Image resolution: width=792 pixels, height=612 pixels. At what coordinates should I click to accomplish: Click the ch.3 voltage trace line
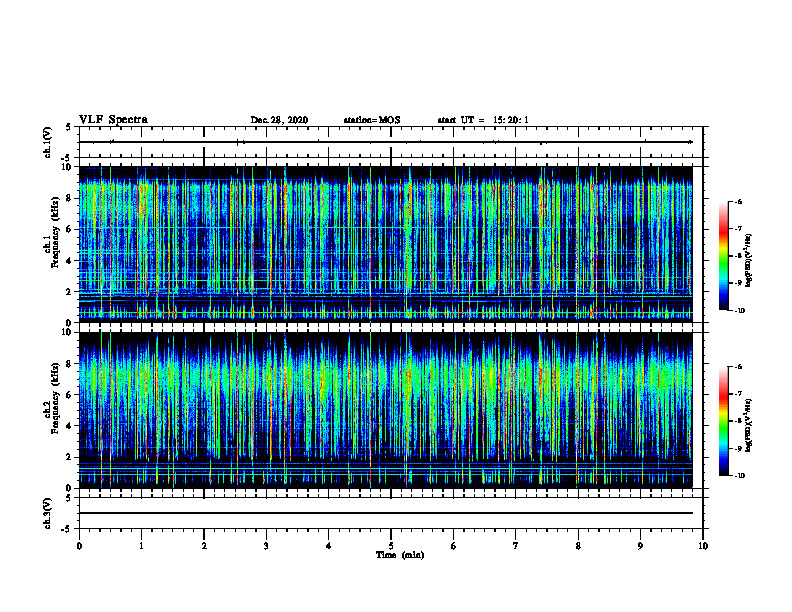[x=385, y=513]
